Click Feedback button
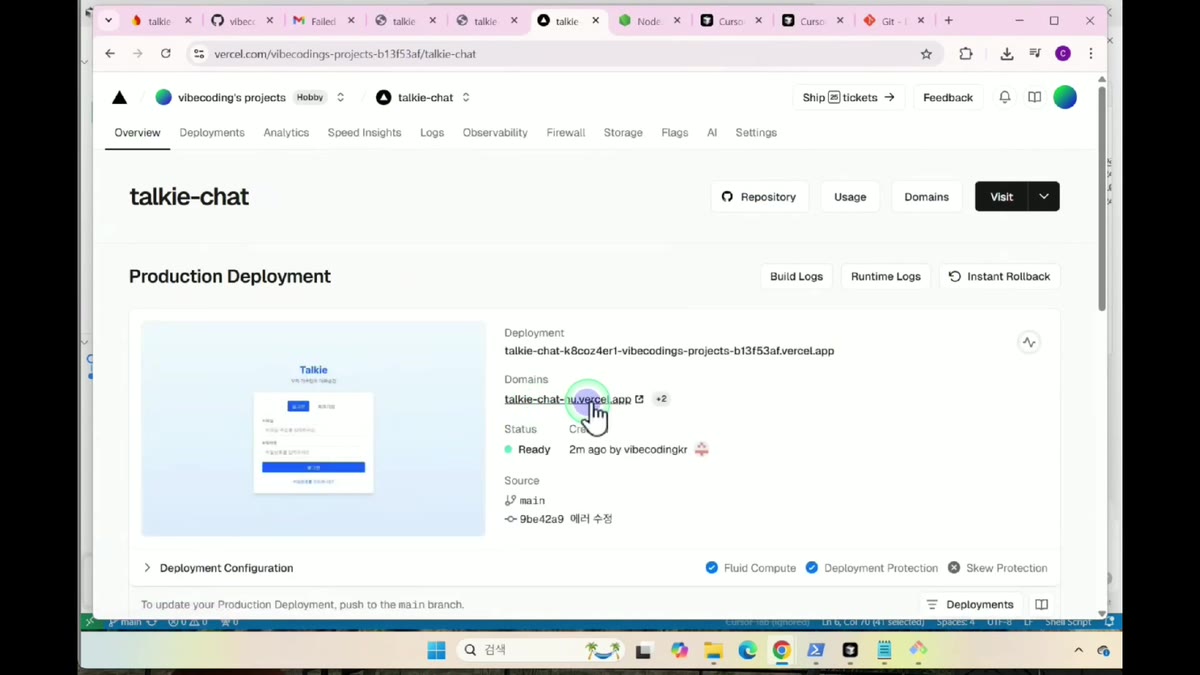This screenshot has width=1200, height=675. [948, 97]
